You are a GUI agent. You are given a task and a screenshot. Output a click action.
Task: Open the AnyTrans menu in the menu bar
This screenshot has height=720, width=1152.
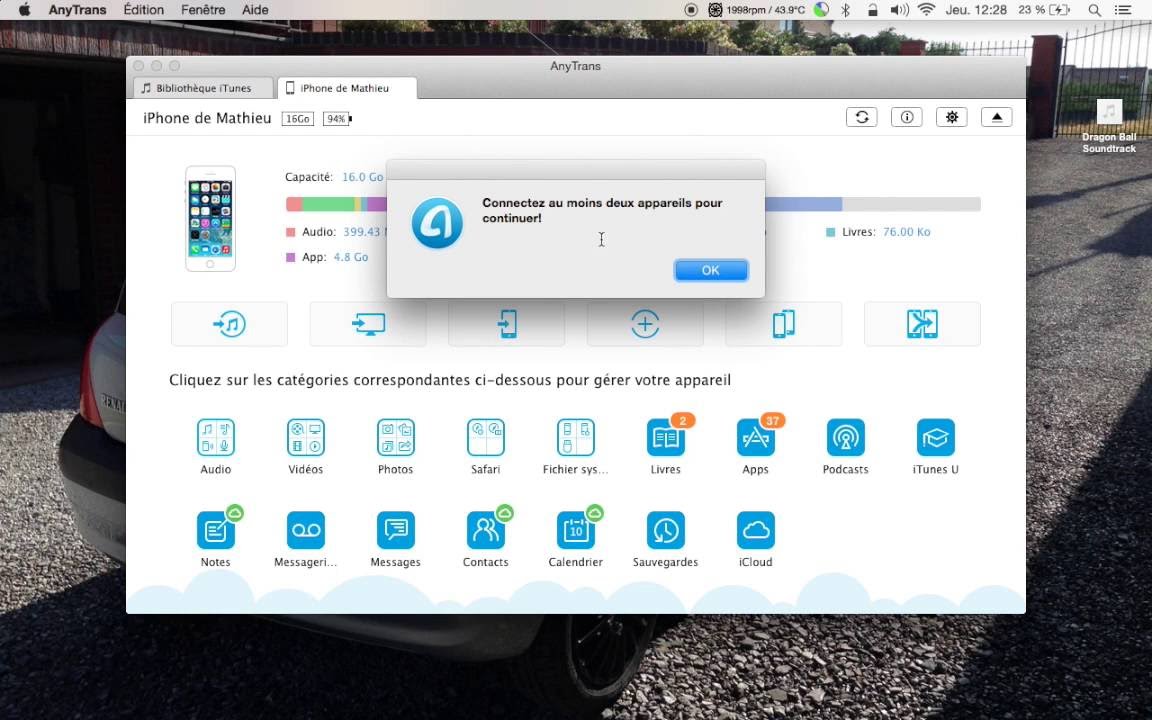click(x=77, y=10)
